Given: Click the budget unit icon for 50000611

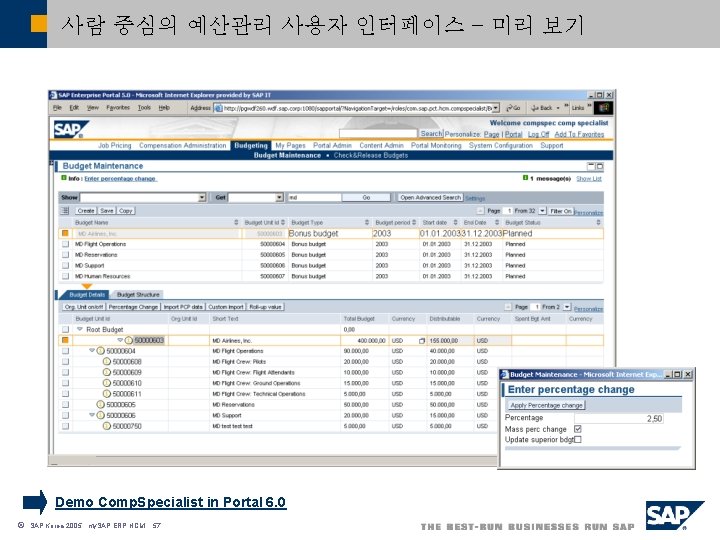Looking at the screenshot, I should click(x=107, y=394).
